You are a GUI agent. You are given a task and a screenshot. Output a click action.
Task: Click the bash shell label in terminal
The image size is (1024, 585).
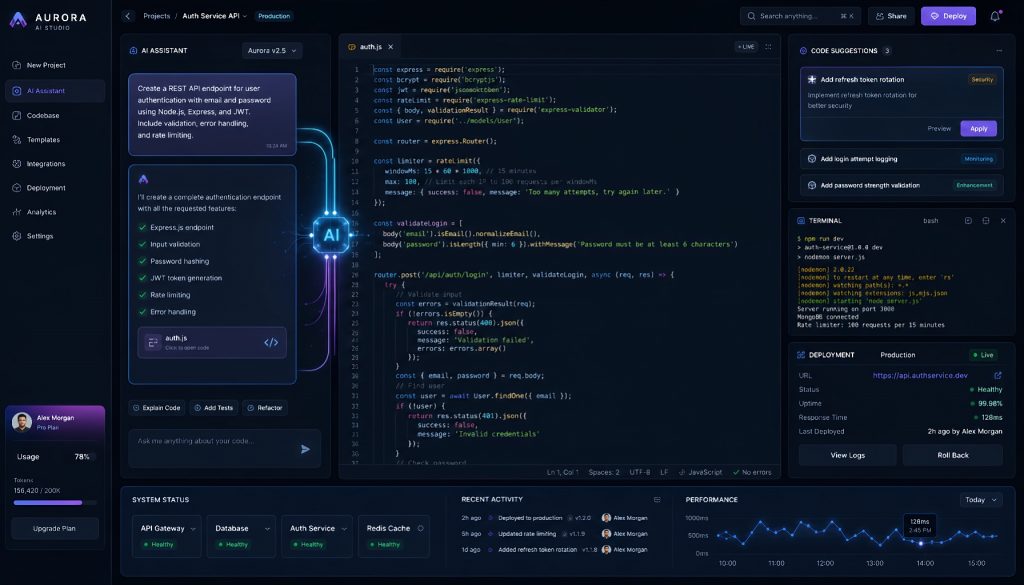pyautogui.click(x=931, y=221)
